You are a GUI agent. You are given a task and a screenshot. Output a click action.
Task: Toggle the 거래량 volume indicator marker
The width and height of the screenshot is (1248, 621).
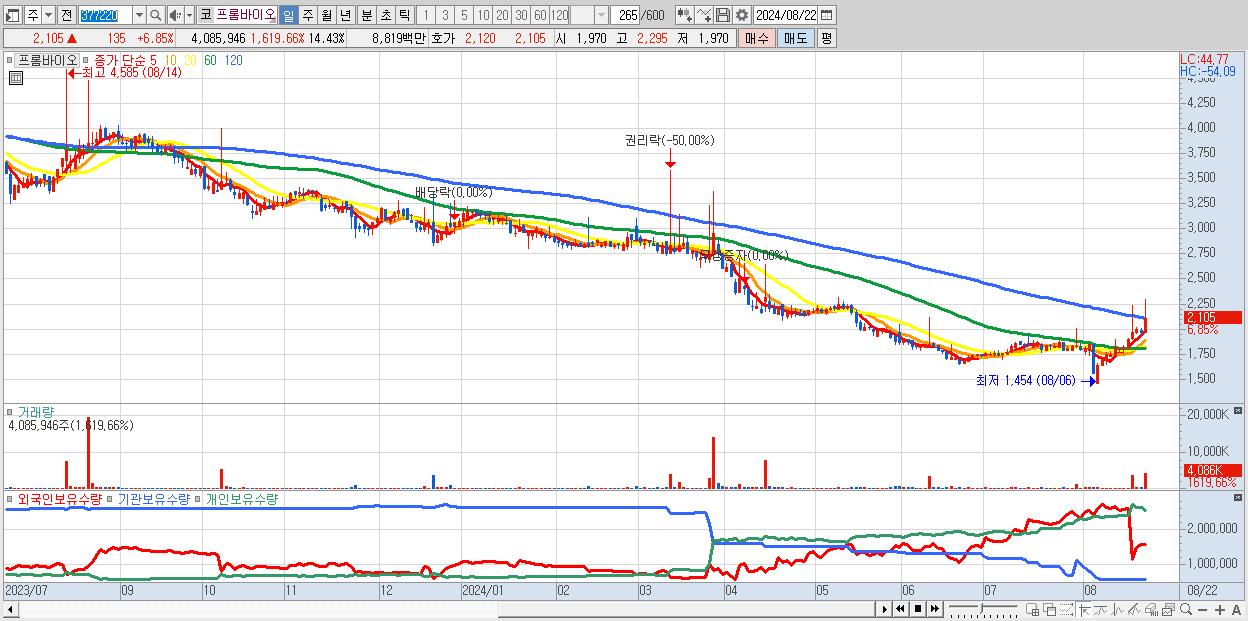coord(11,411)
